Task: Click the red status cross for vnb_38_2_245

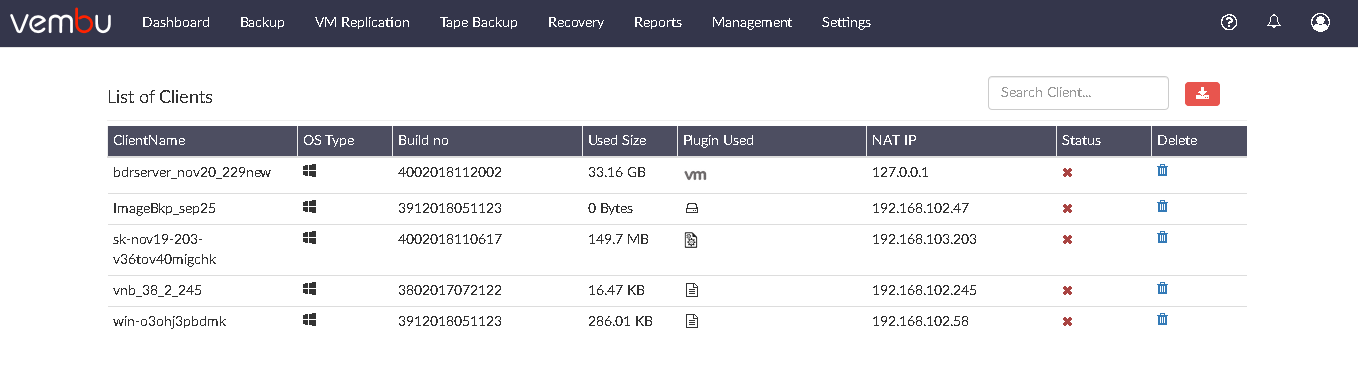Action: 1067,291
